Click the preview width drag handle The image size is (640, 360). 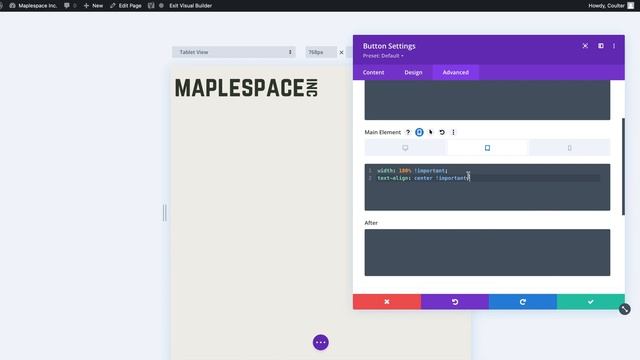[164, 213]
